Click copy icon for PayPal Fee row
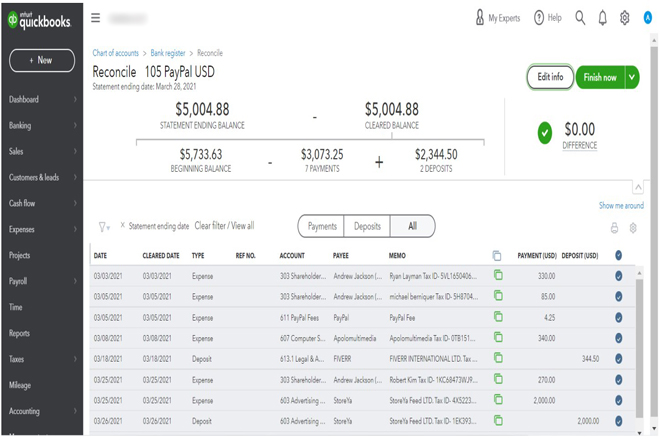Screen dimensions: 660x440 (x=498, y=316)
